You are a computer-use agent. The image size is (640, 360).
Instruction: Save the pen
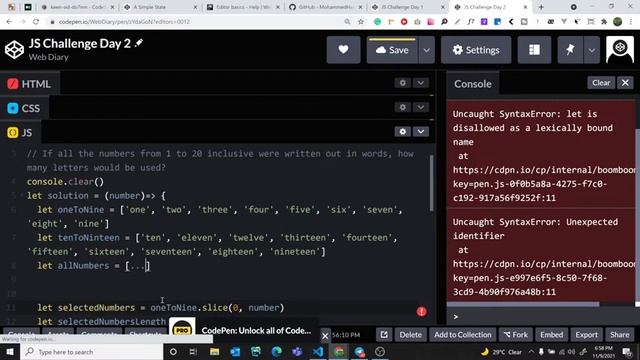[x=392, y=50]
